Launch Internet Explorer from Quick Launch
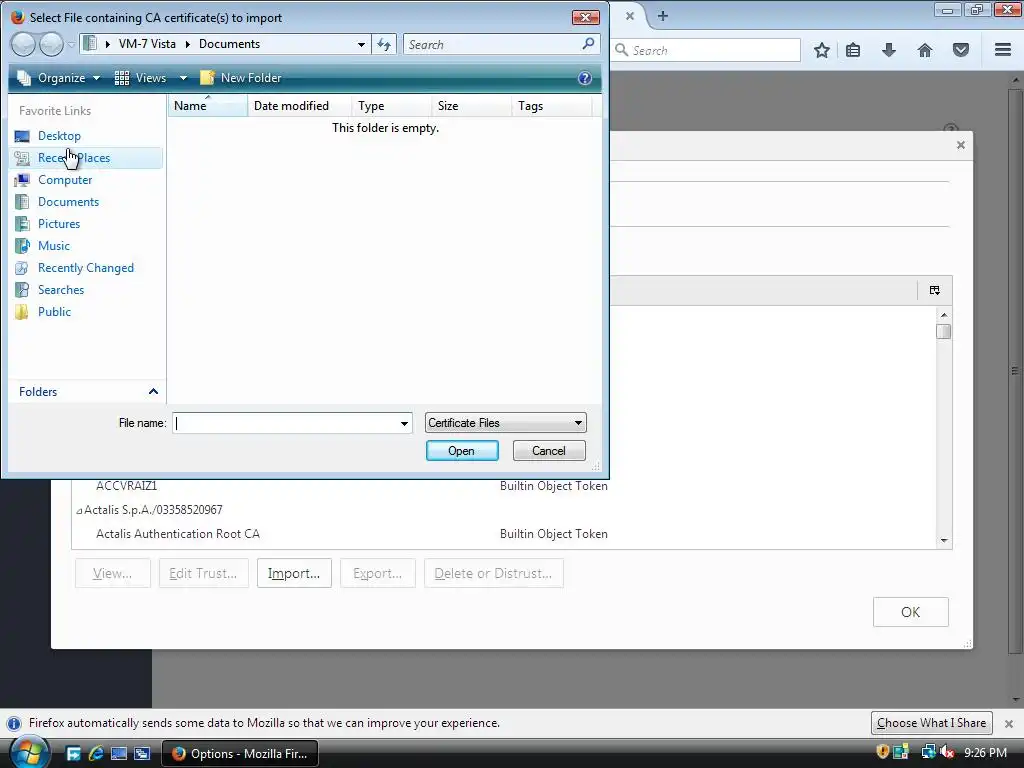 [96, 754]
